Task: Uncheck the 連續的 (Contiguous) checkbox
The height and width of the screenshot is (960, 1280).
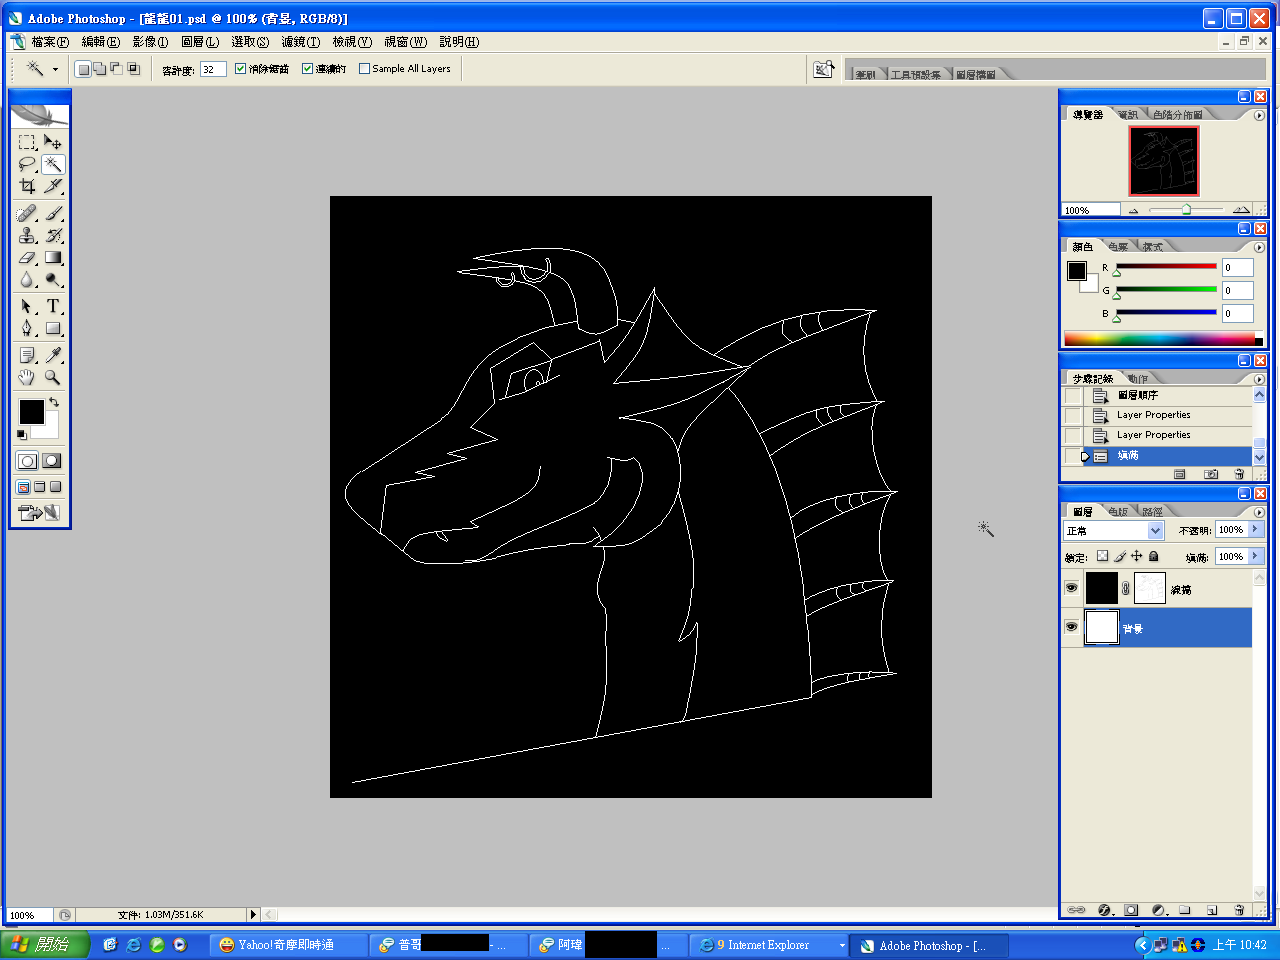Action: 308,69
